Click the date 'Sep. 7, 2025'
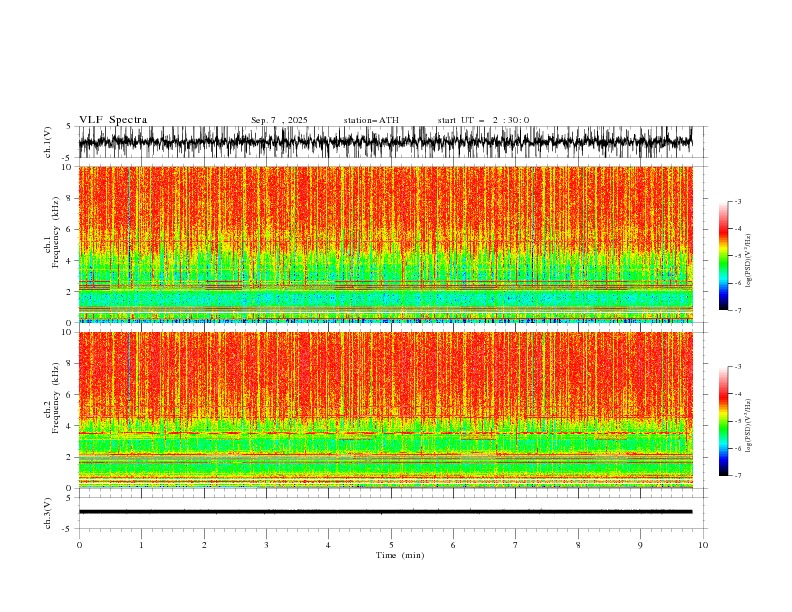This screenshot has width=792, height=612. [x=279, y=120]
